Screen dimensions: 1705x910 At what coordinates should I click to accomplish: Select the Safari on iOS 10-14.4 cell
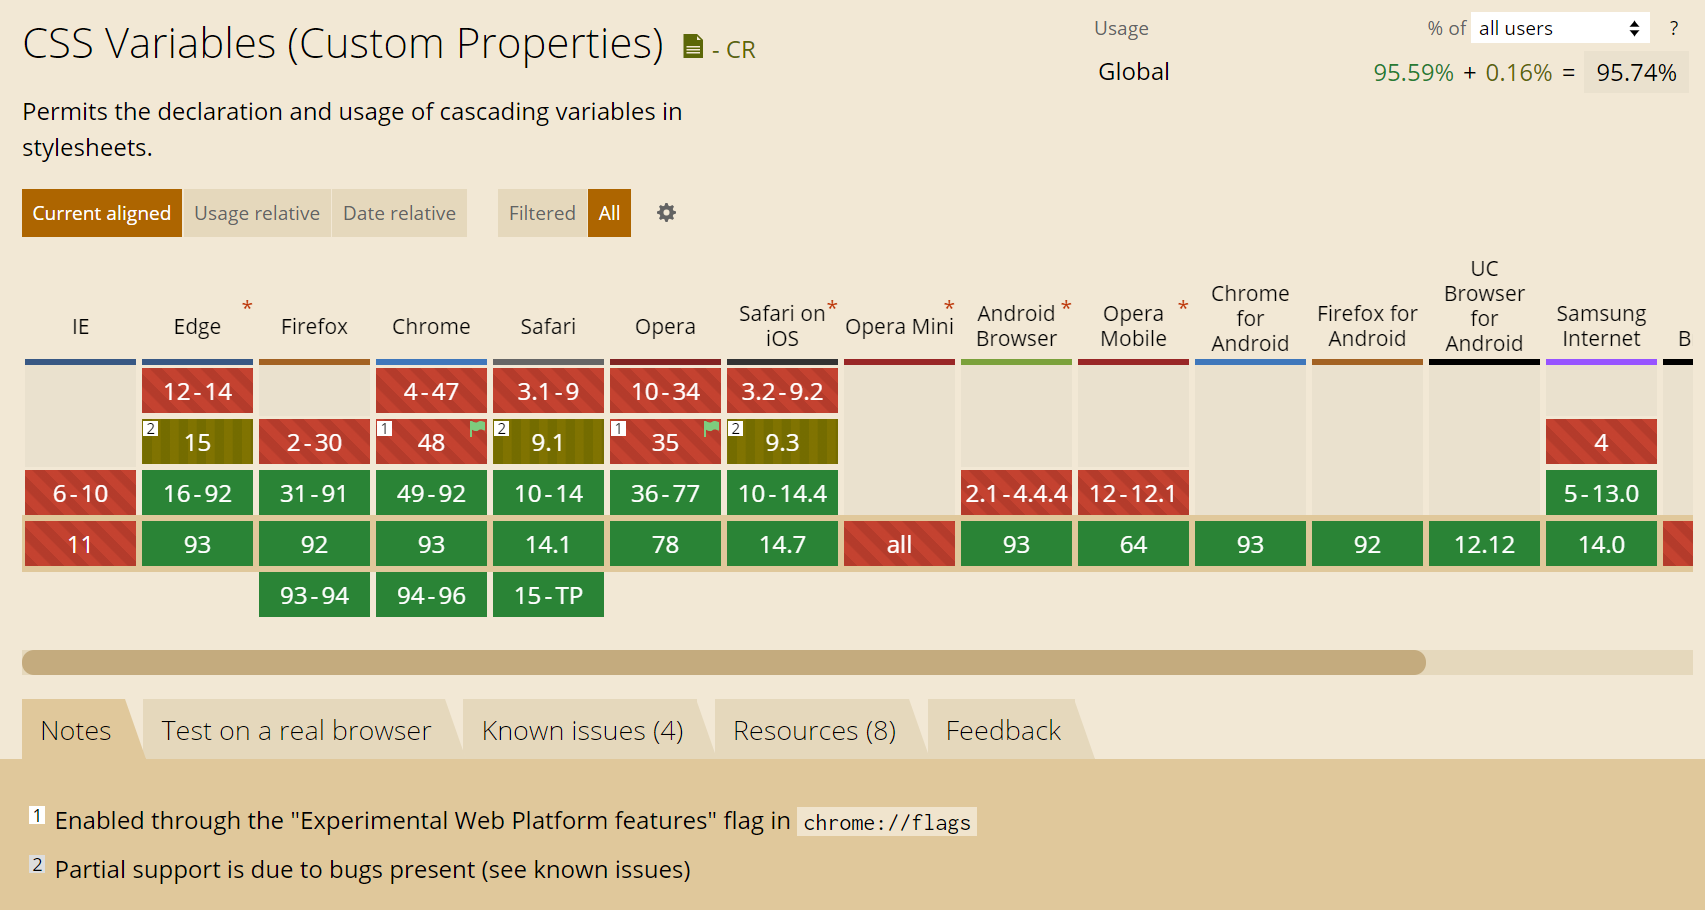782,493
